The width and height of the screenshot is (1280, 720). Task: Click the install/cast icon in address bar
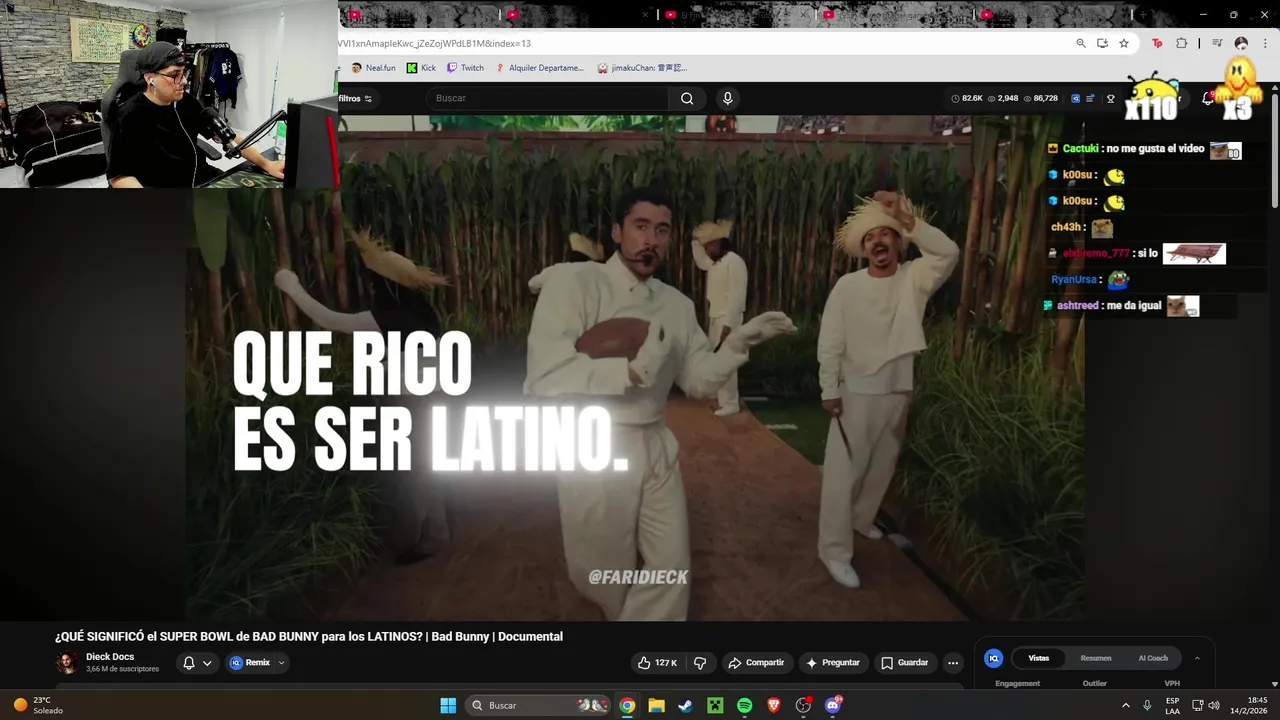coord(1102,43)
